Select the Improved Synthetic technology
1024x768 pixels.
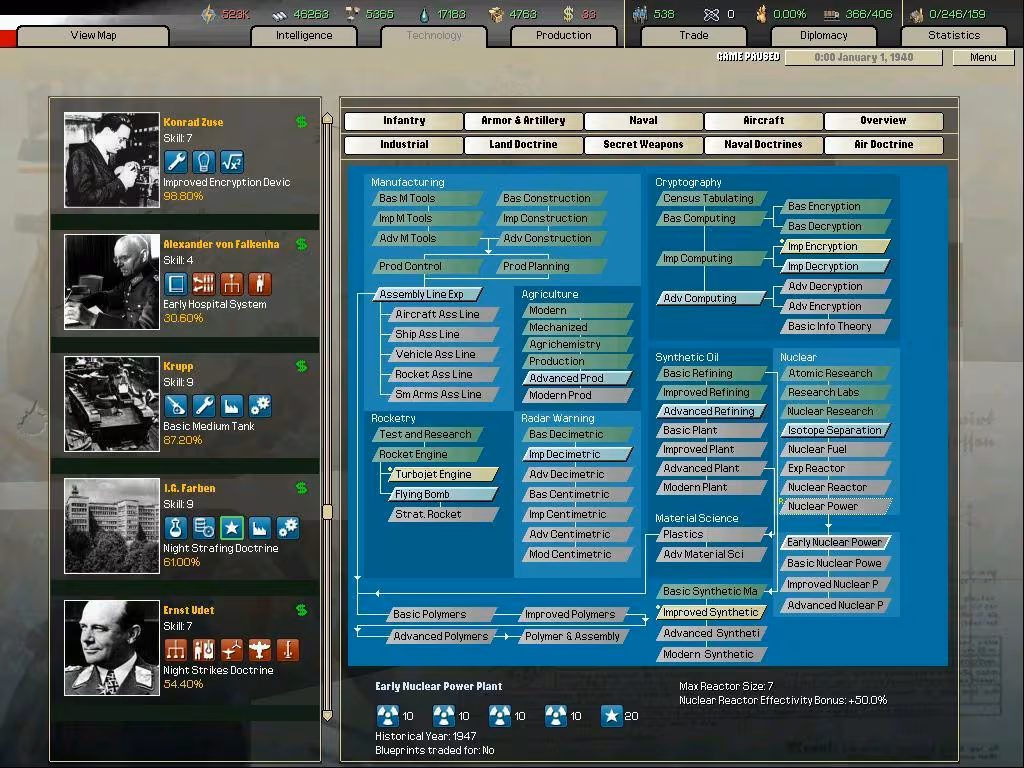[711, 613]
